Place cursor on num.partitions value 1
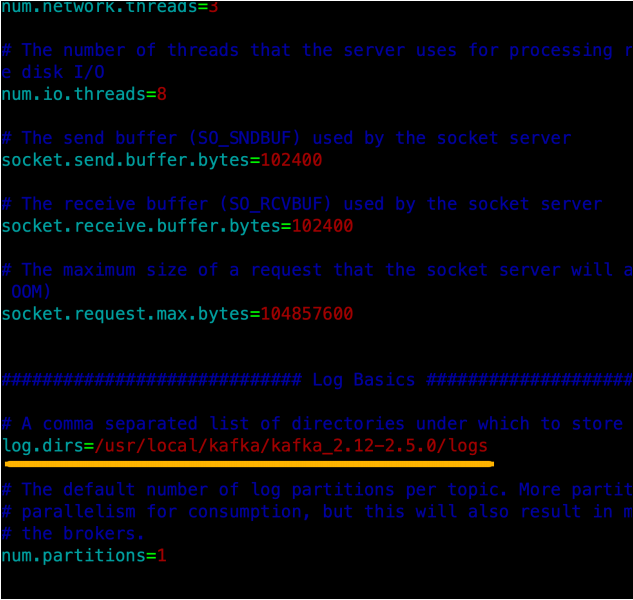 click(x=161, y=555)
